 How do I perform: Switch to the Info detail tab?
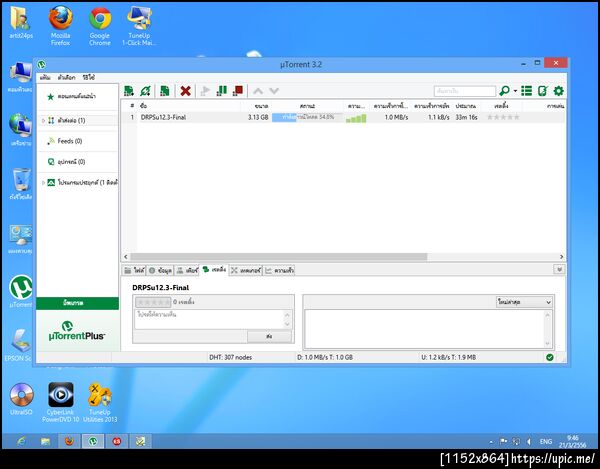pos(160,270)
